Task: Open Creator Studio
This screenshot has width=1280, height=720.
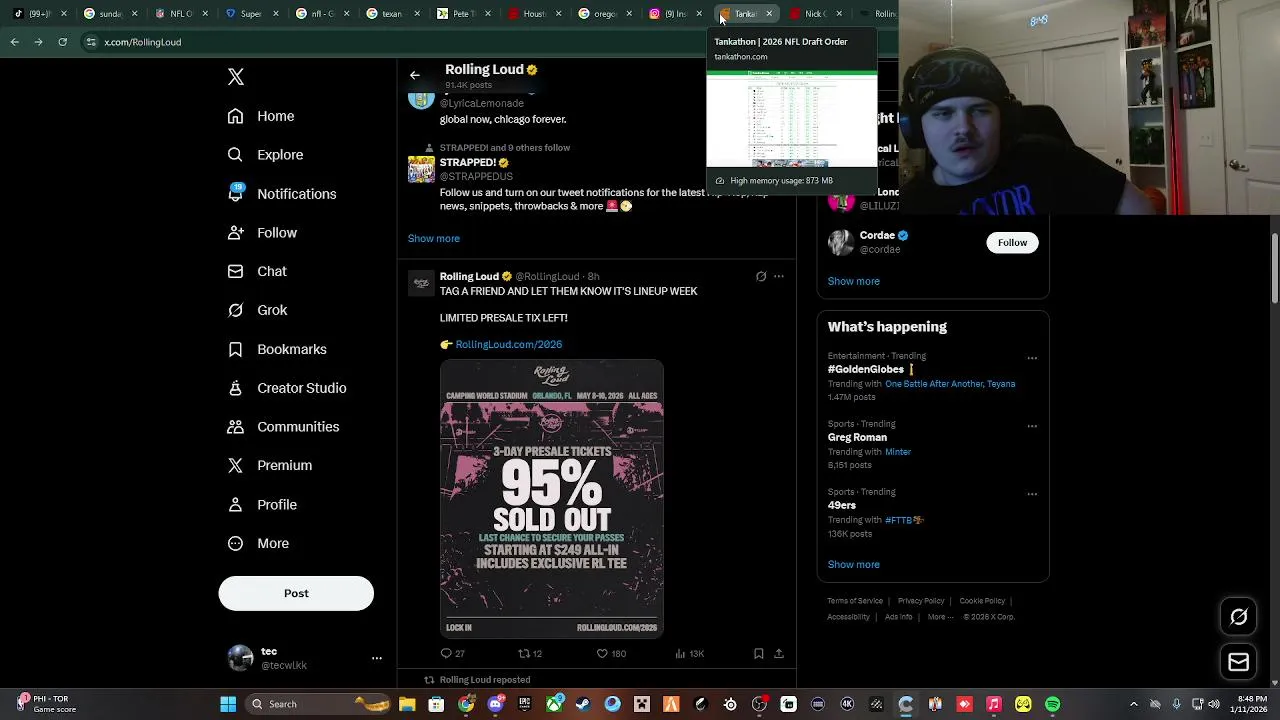Action: [x=287, y=388]
